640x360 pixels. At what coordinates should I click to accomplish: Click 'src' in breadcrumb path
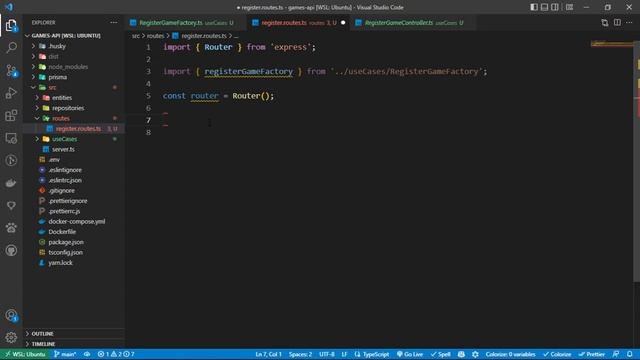tap(136, 36)
